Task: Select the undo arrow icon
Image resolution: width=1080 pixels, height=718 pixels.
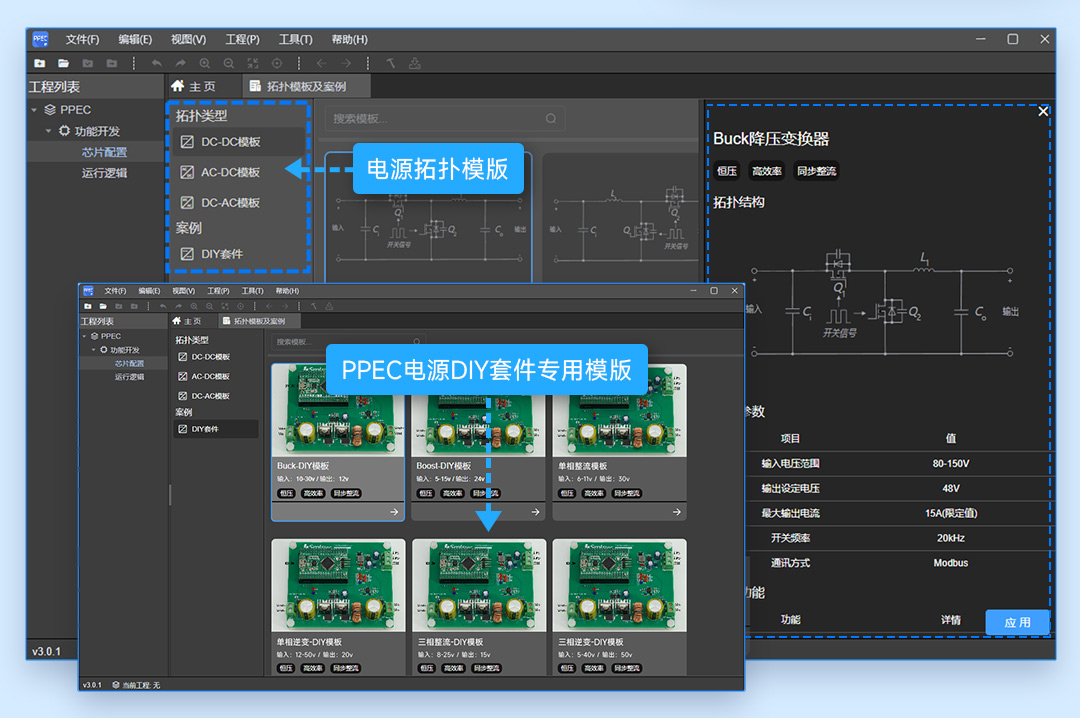Action: pyautogui.click(x=159, y=62)
